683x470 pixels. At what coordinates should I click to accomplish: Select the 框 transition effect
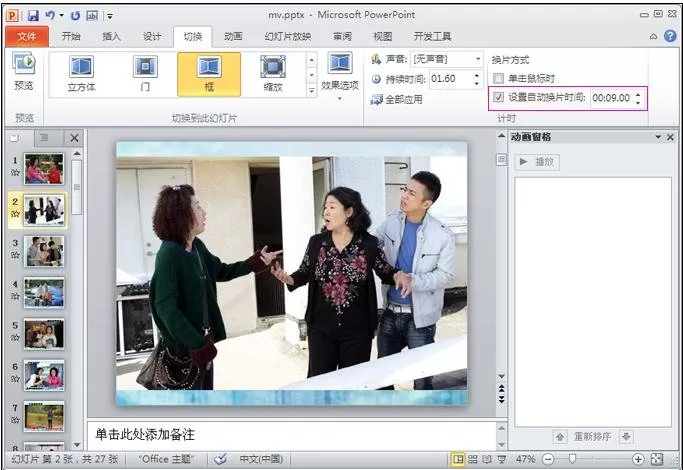coord(209,74)
